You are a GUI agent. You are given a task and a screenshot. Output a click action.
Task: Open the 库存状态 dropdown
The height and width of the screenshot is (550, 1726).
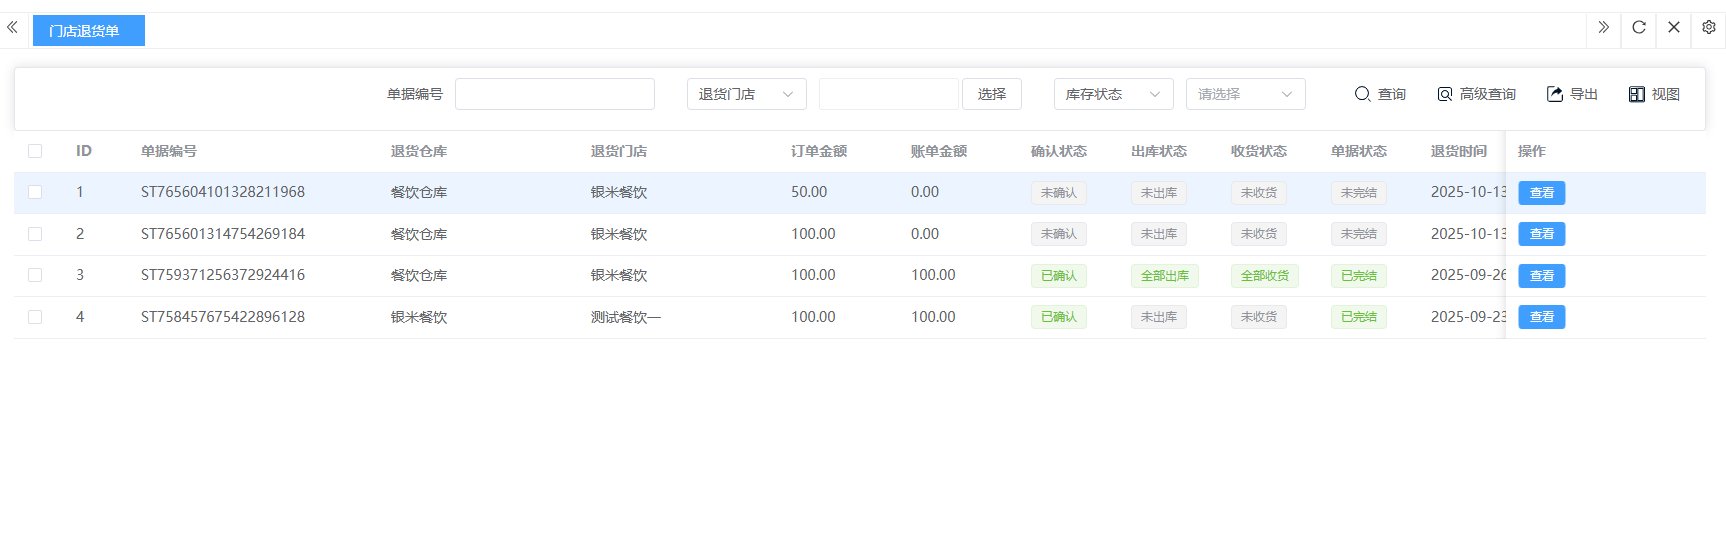click(x=1113, y=94)
